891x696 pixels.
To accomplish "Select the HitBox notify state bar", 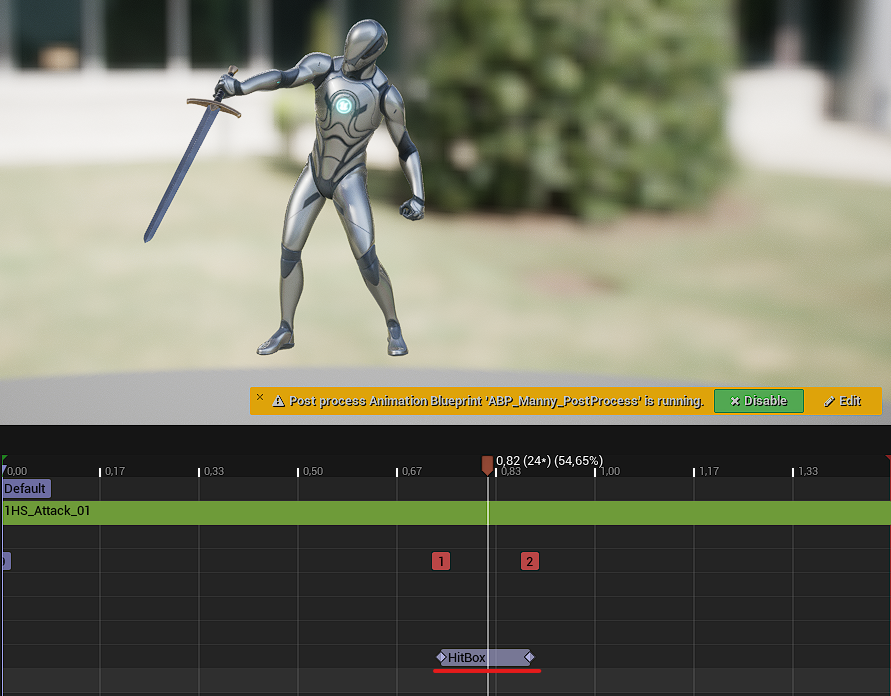I will click(485, 657).
